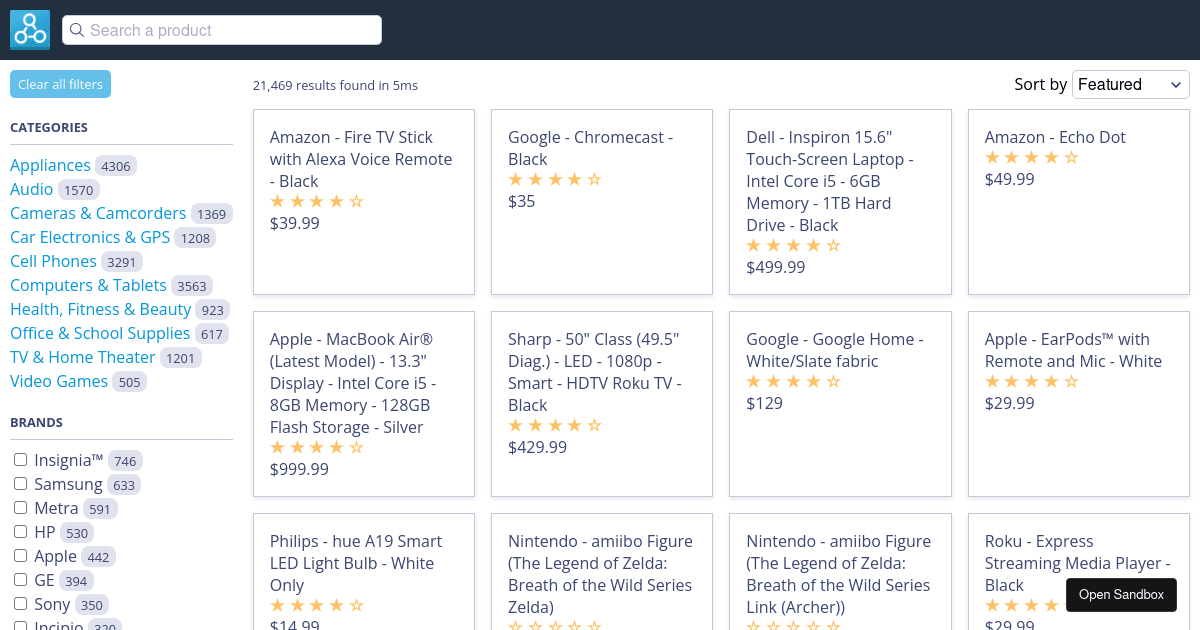Check the Samsung brand checkbox
This screenshot has height=630, width=1200.
click(20, 483)
